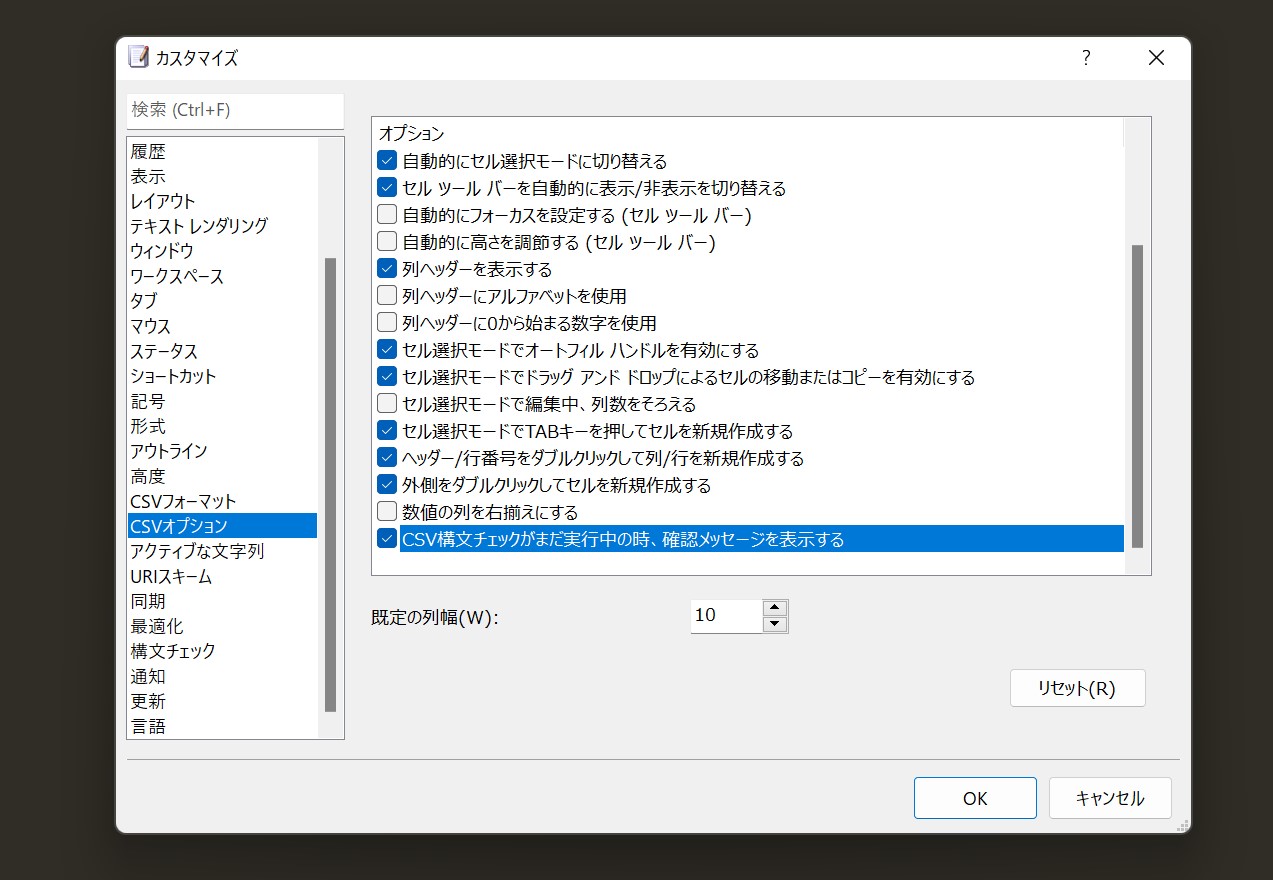Image resolution: width=1273 pixels, height=880 pixels.
Task: Disable 自動的にセル選択モードに切り替える option
Action: [x=386, y=159]
